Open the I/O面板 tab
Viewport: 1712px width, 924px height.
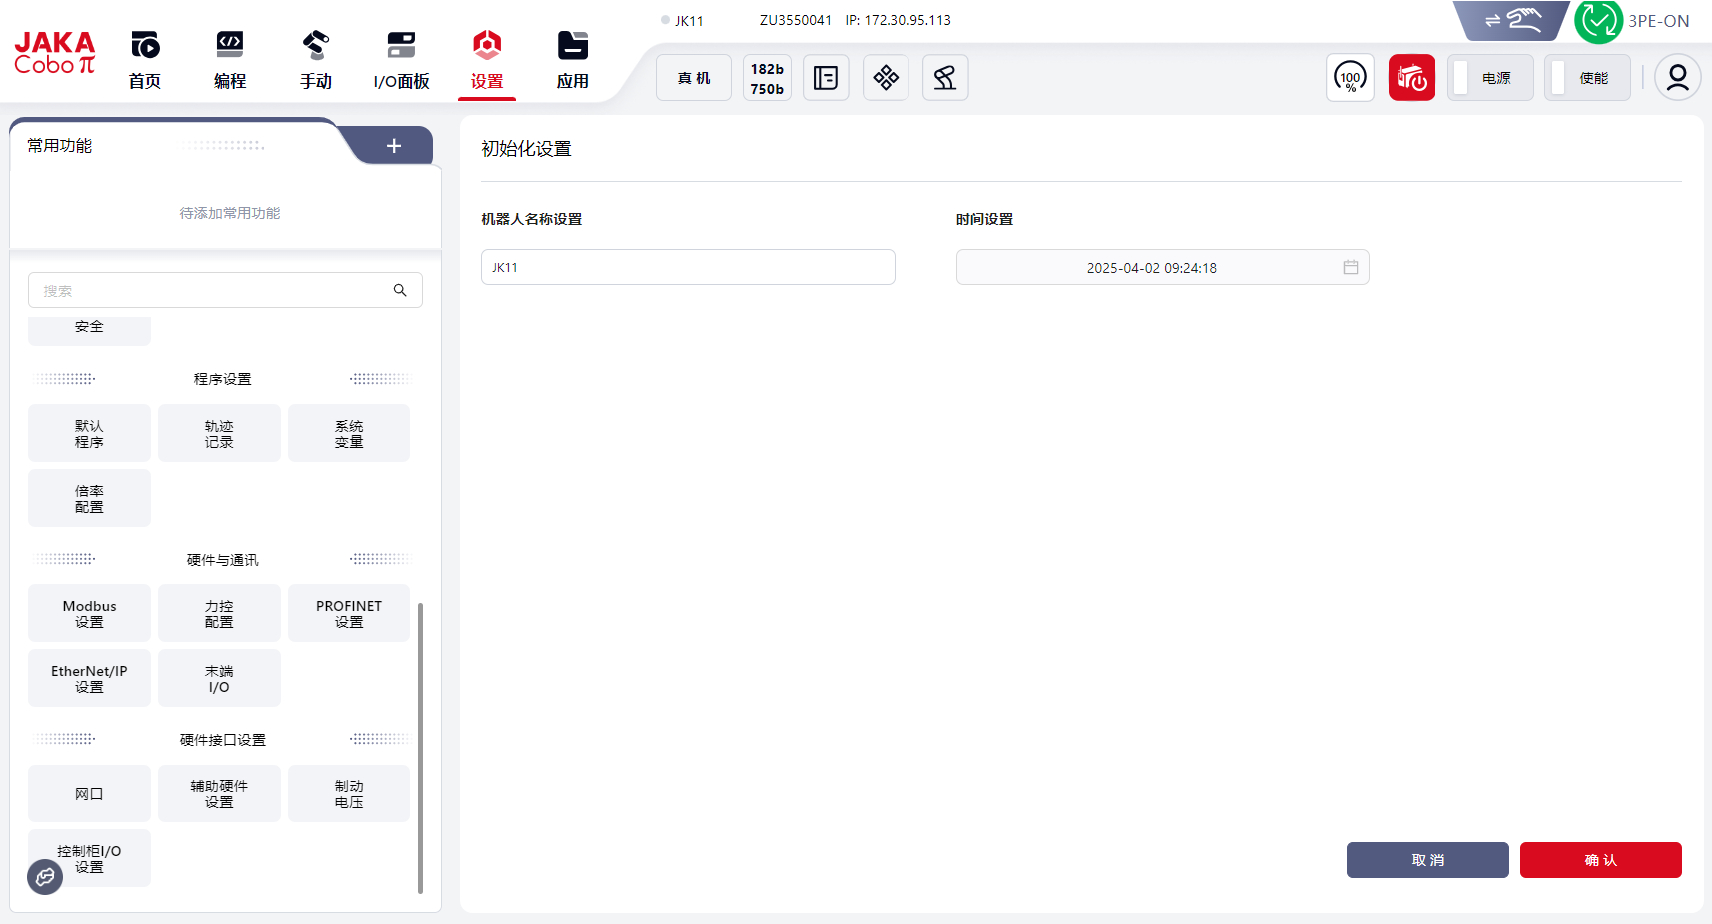pyautogui.click(x=401, y=60)
